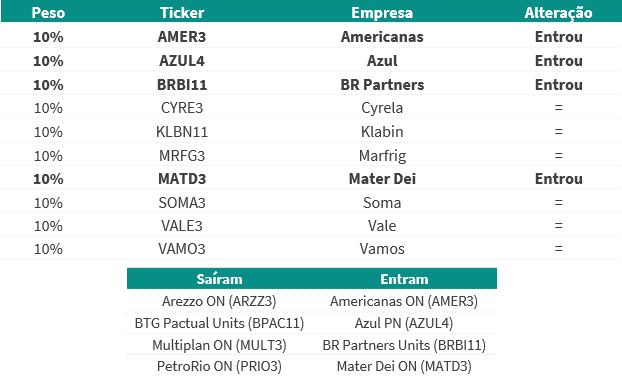
Task: Select the Mater Dei company cell
Action: (382, 179)
